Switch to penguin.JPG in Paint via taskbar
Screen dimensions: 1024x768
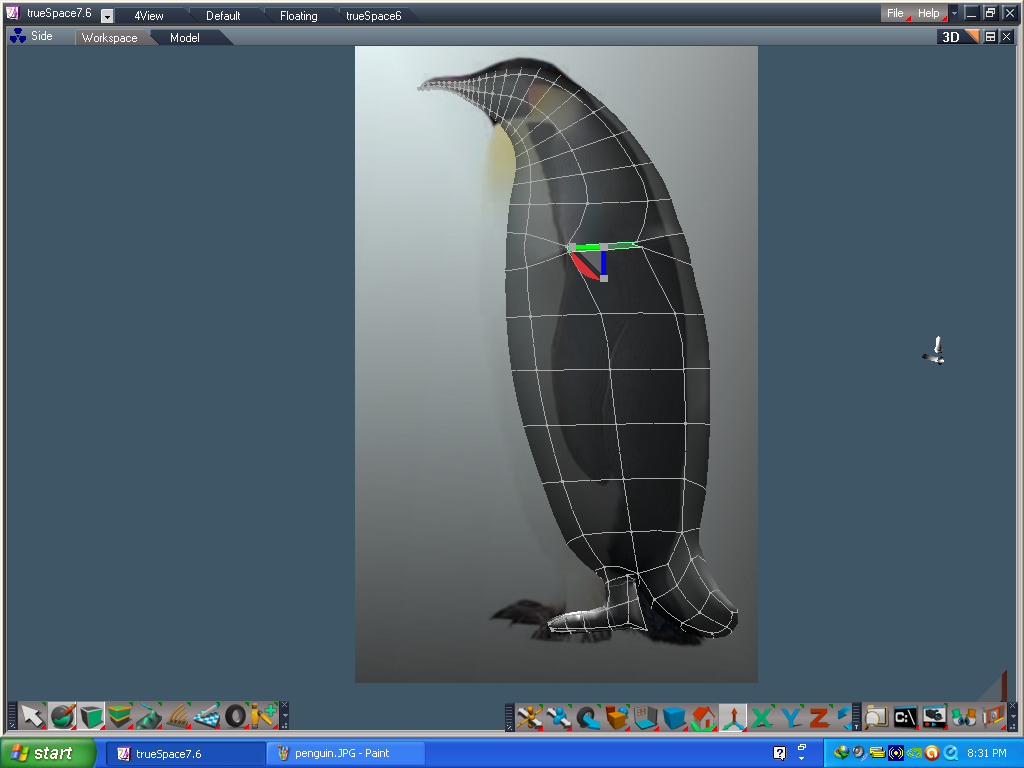[345, 753]
